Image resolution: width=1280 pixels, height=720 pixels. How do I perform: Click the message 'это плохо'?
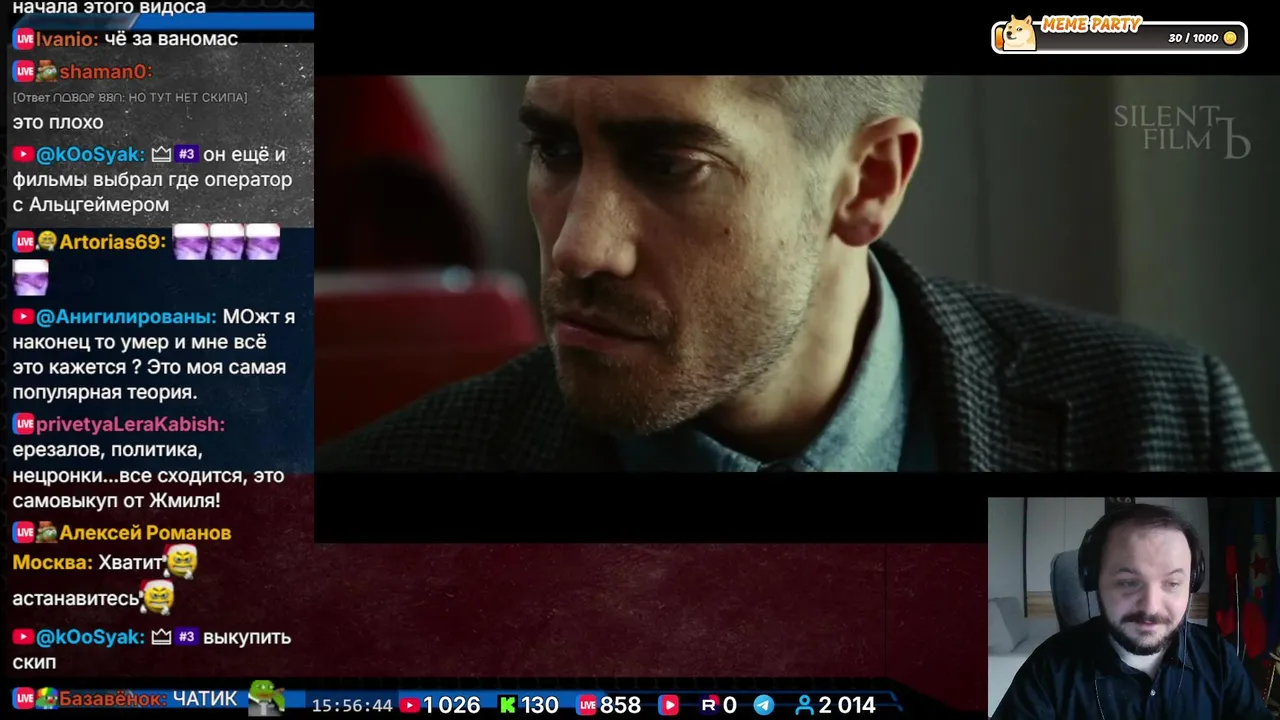[x=58, y=122]
